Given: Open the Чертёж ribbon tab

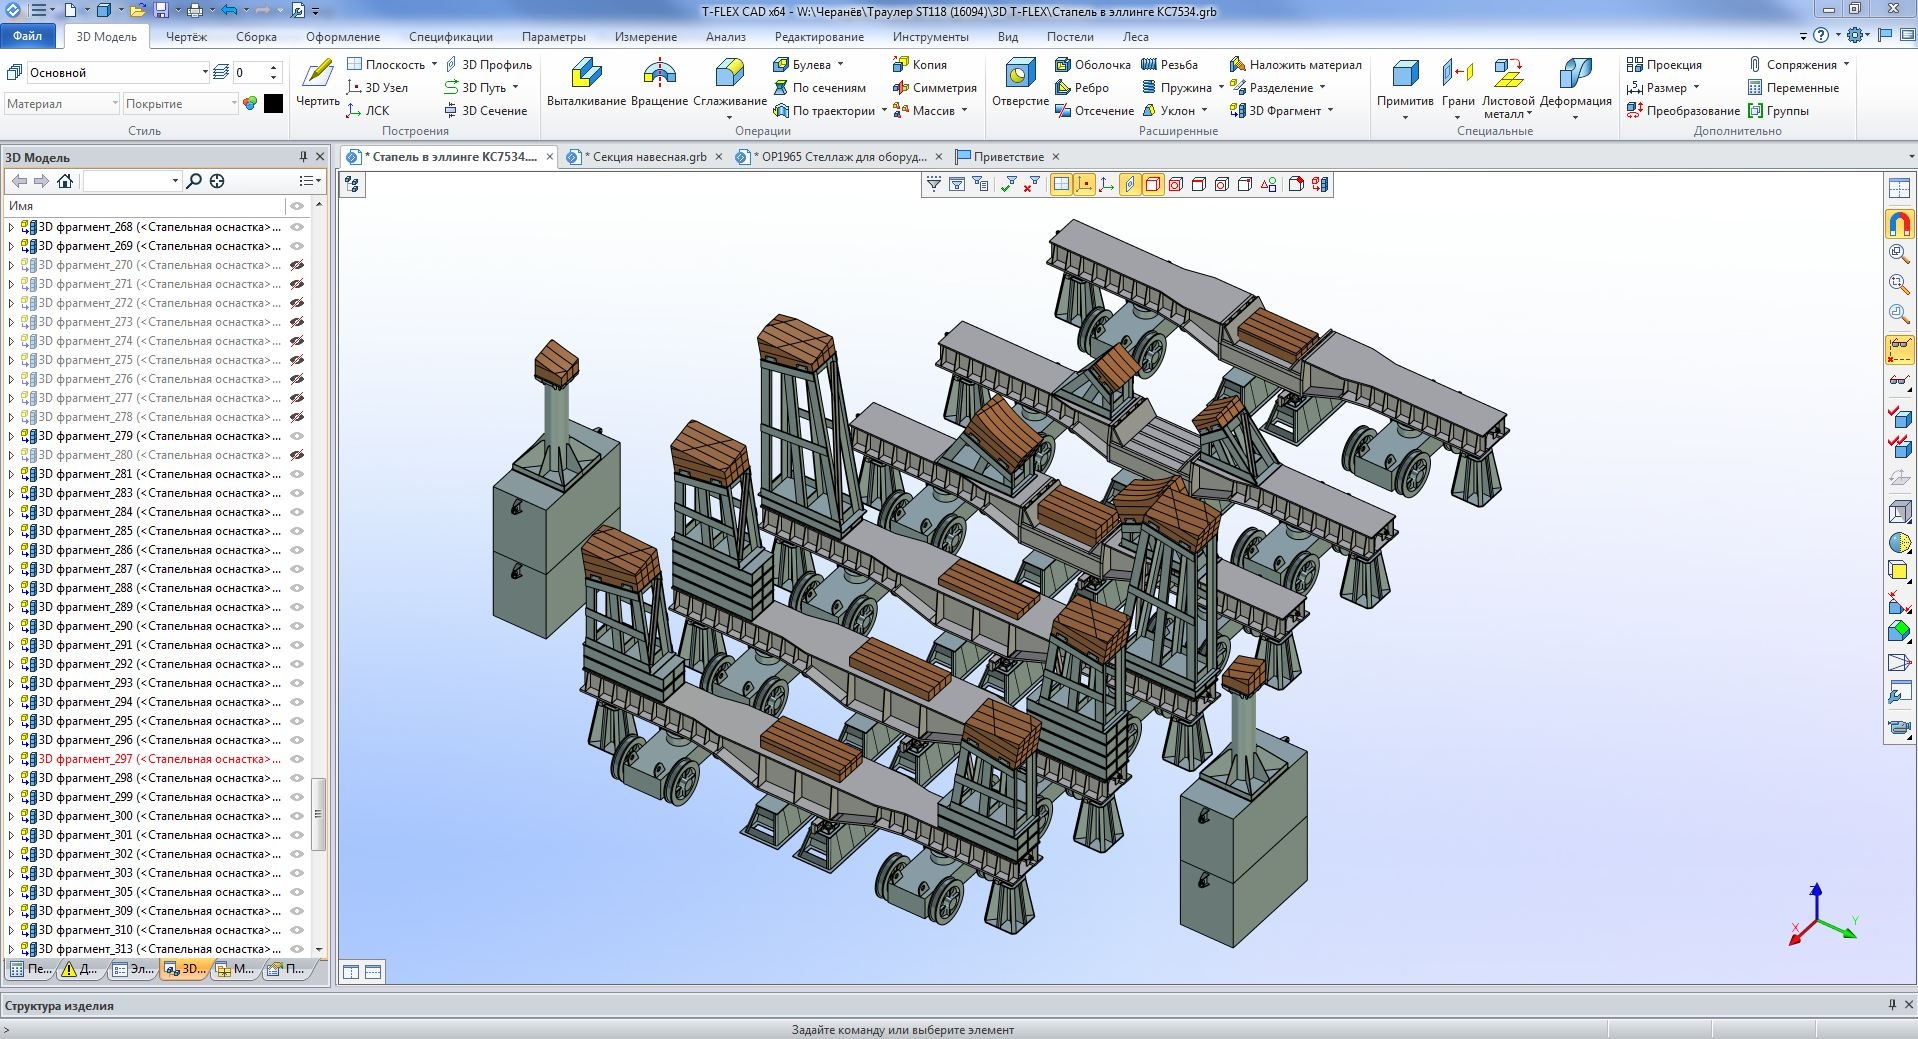Looking at the screenshot, I should click(186, 37).
